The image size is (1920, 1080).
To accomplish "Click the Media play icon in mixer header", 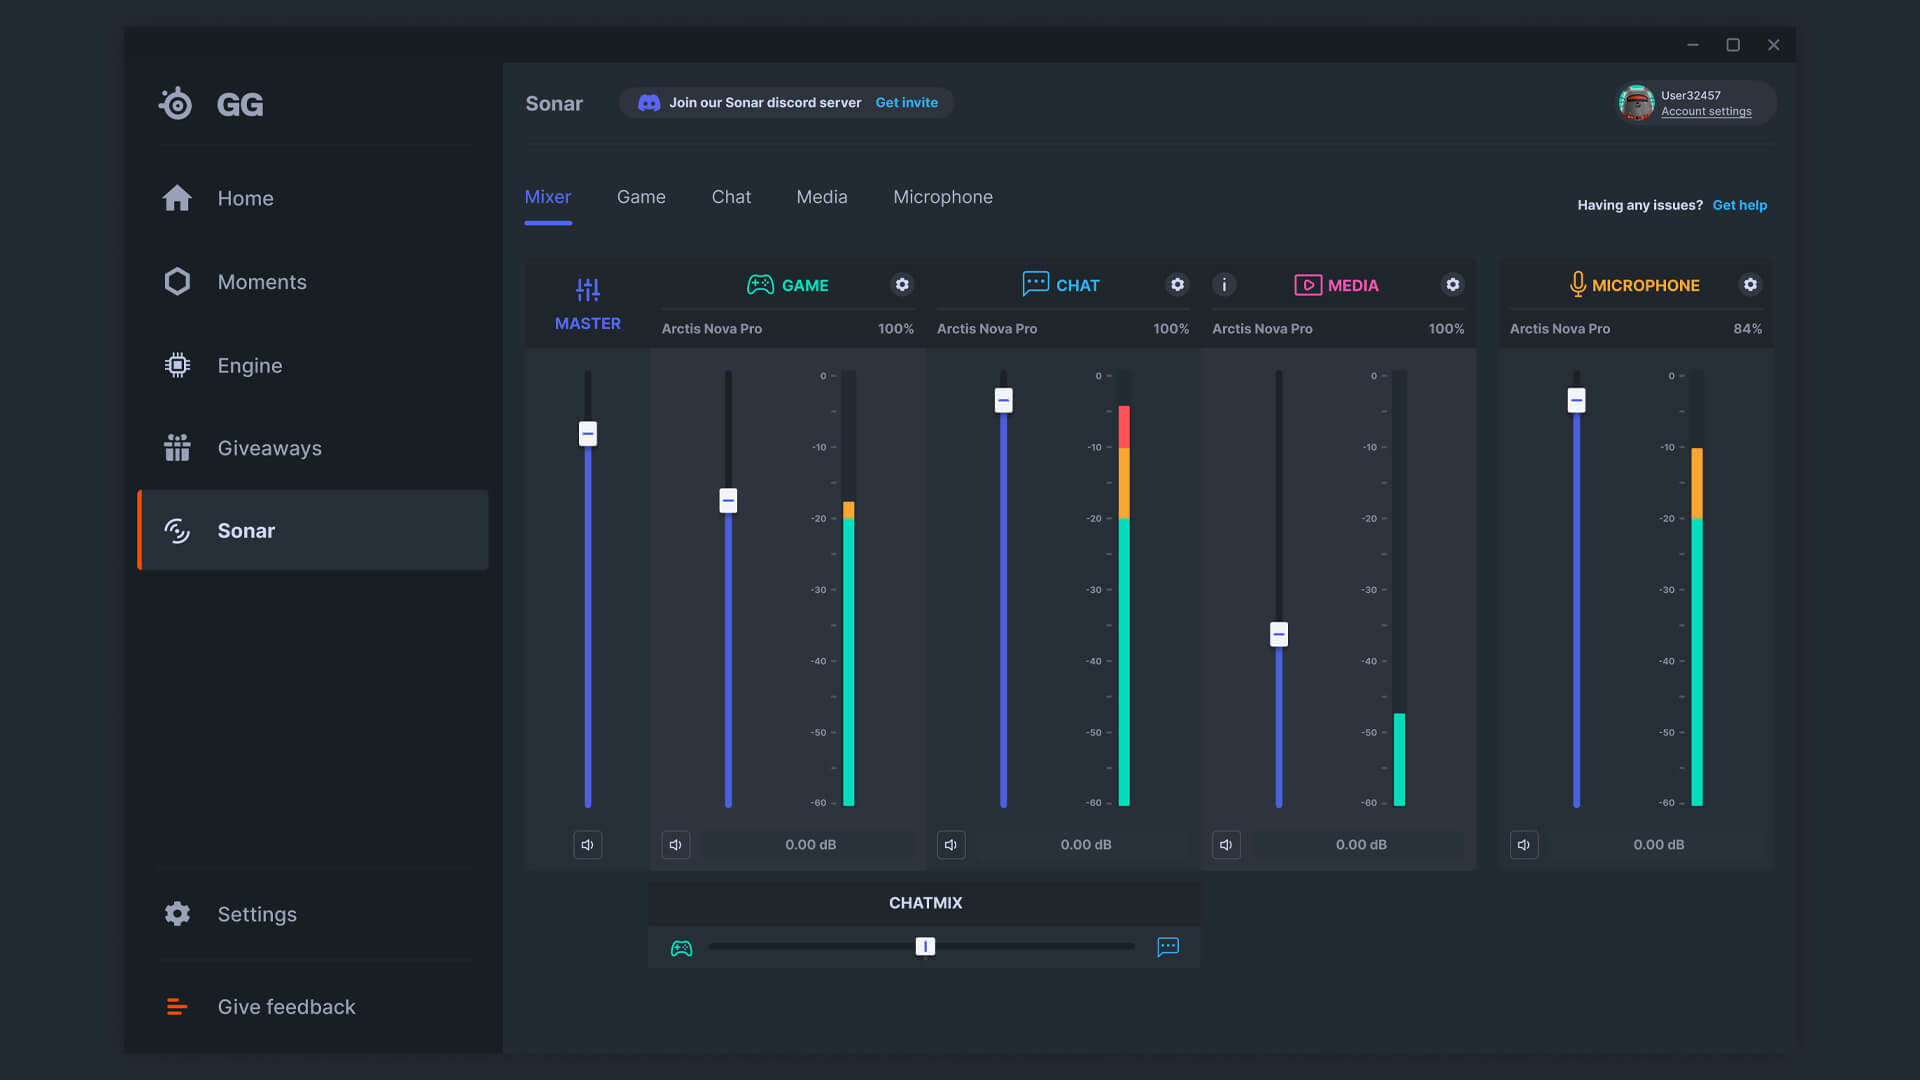I will coord(1308,285).
